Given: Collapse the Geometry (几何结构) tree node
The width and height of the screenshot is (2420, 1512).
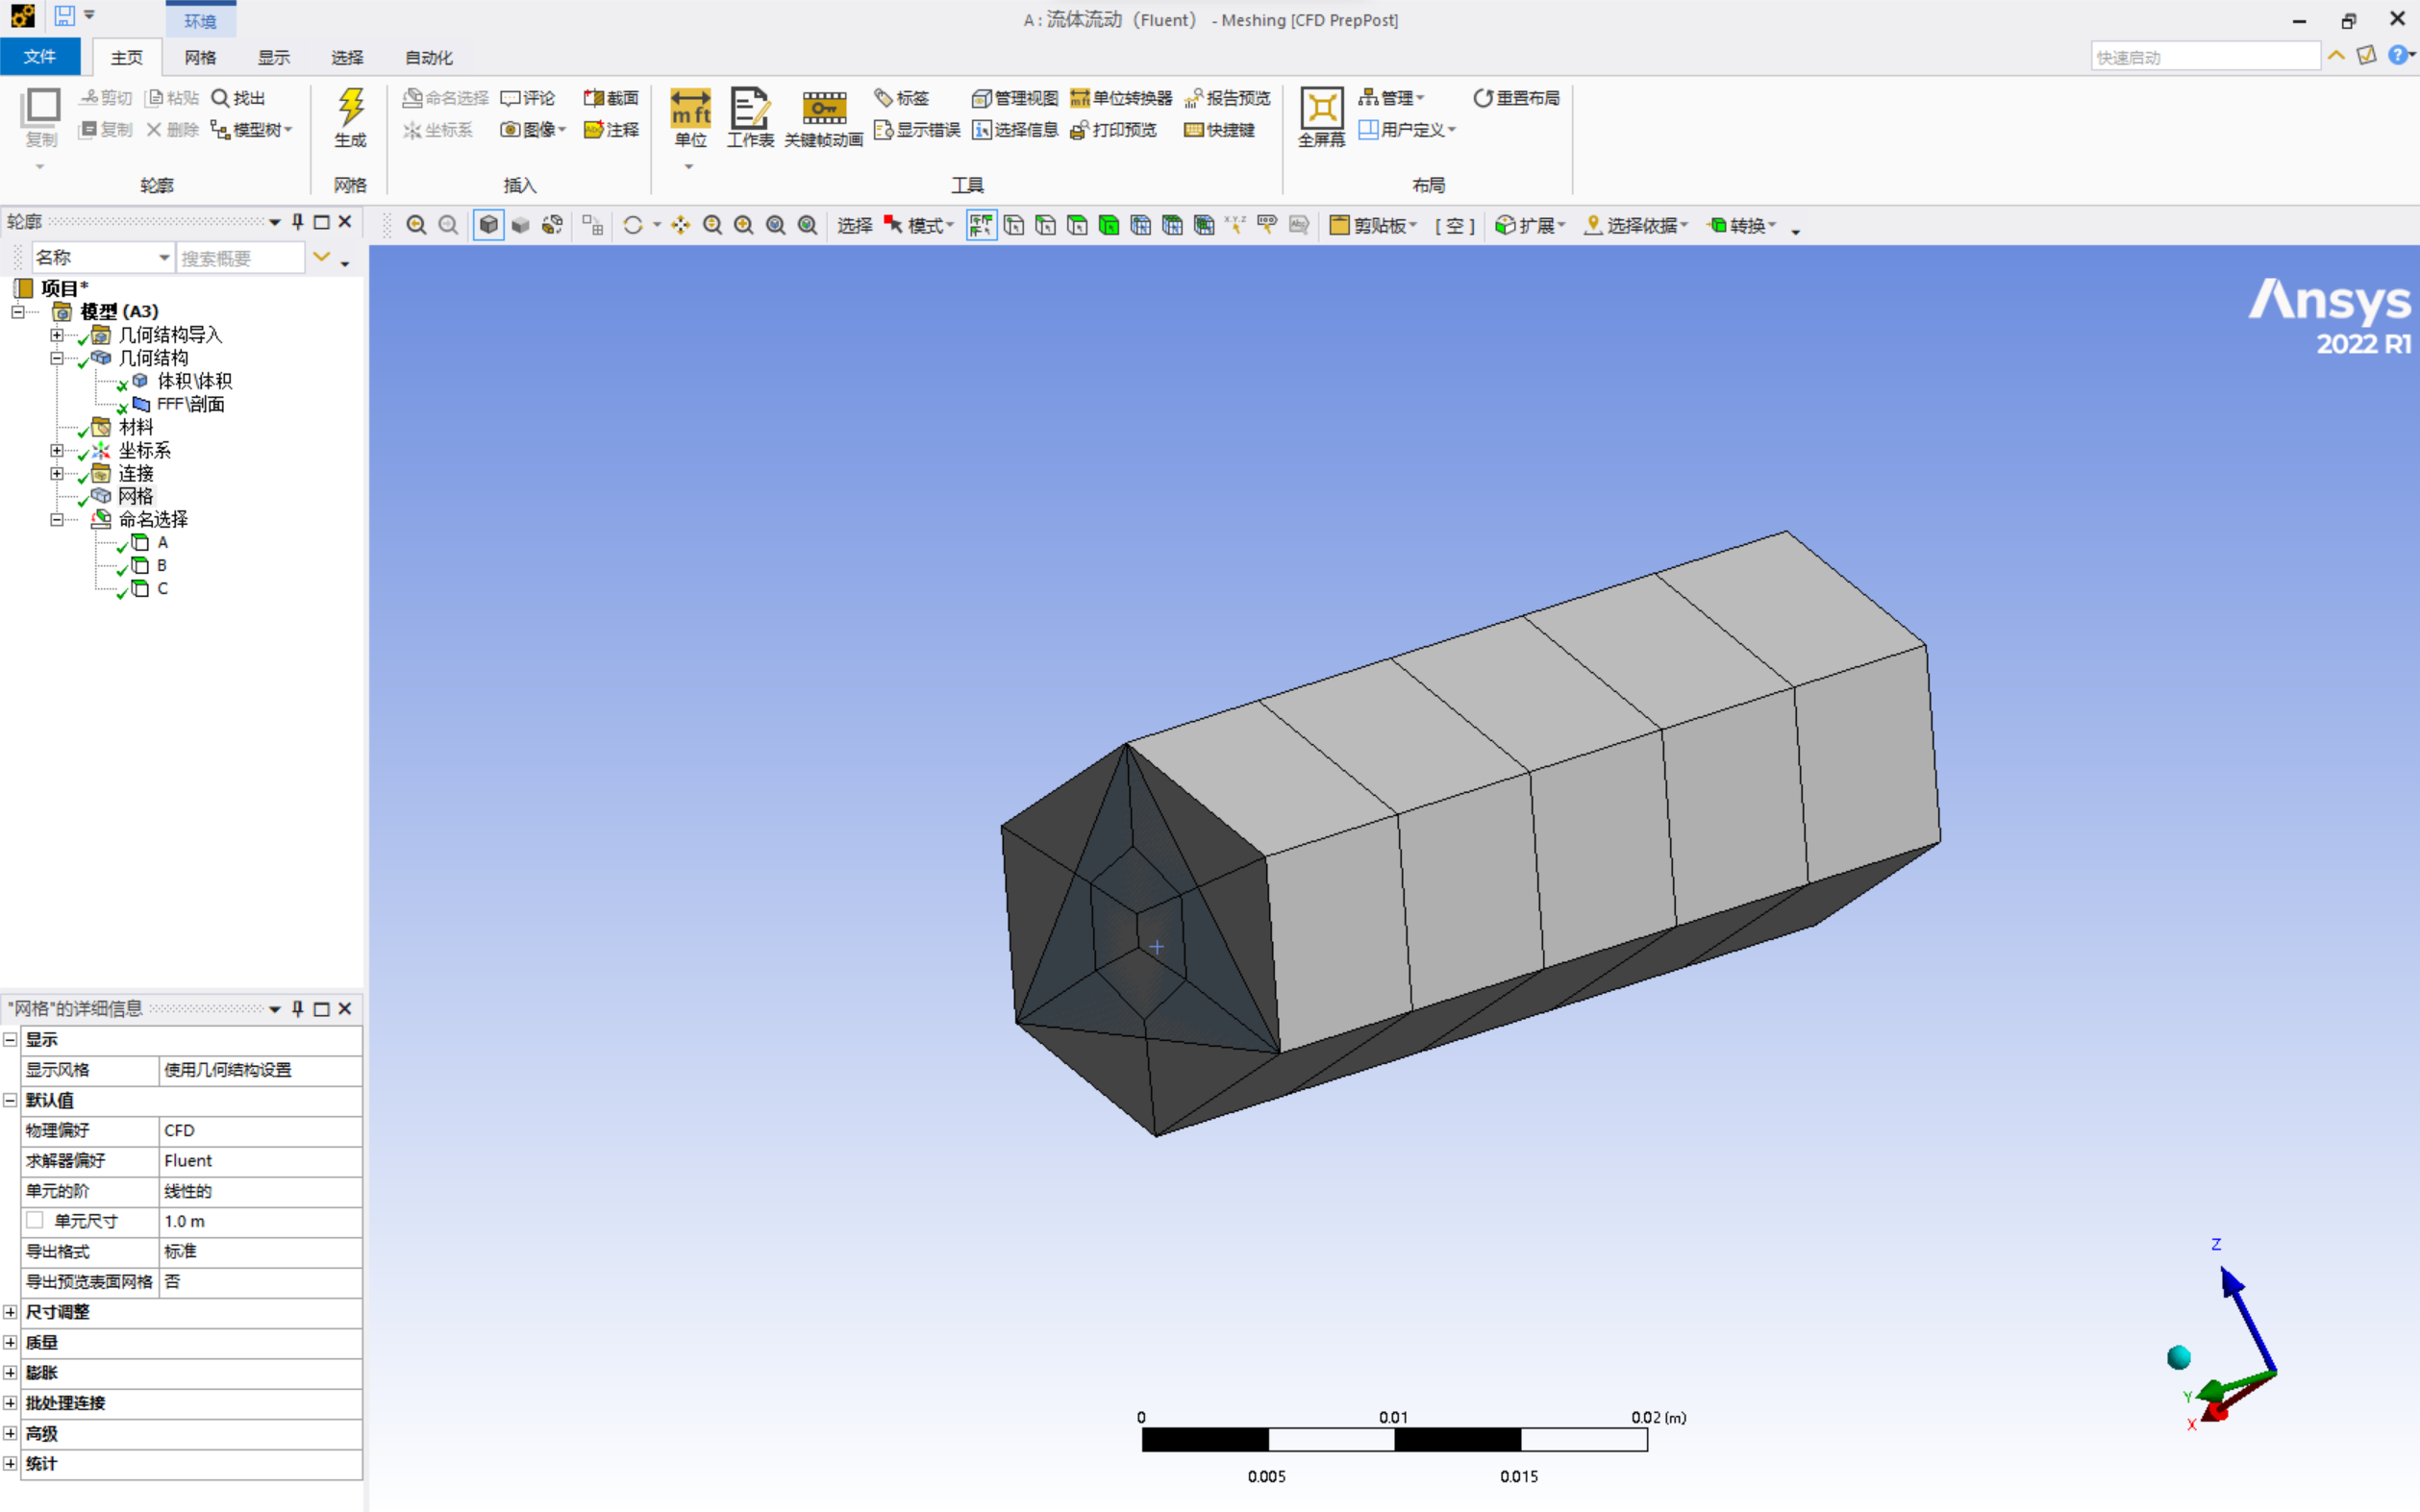Looking at the screenshot, I should [x=57, y=358].
